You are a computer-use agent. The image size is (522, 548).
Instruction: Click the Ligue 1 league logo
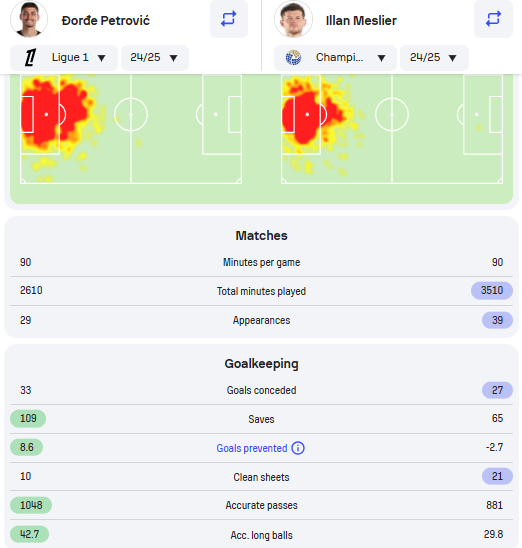click(30, 58)
